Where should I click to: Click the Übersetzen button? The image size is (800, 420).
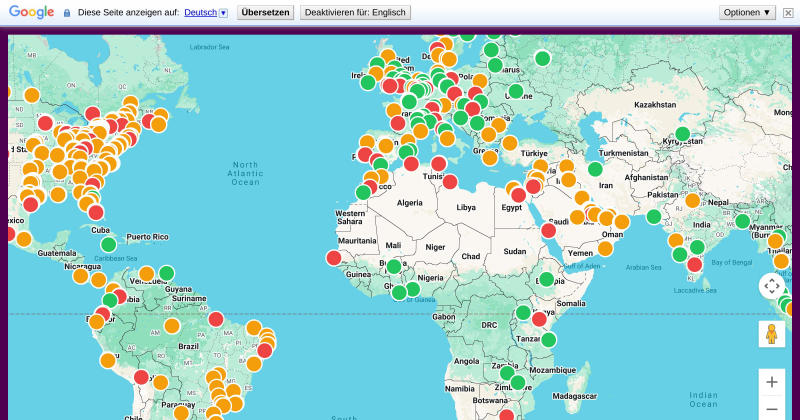[265, 12]
